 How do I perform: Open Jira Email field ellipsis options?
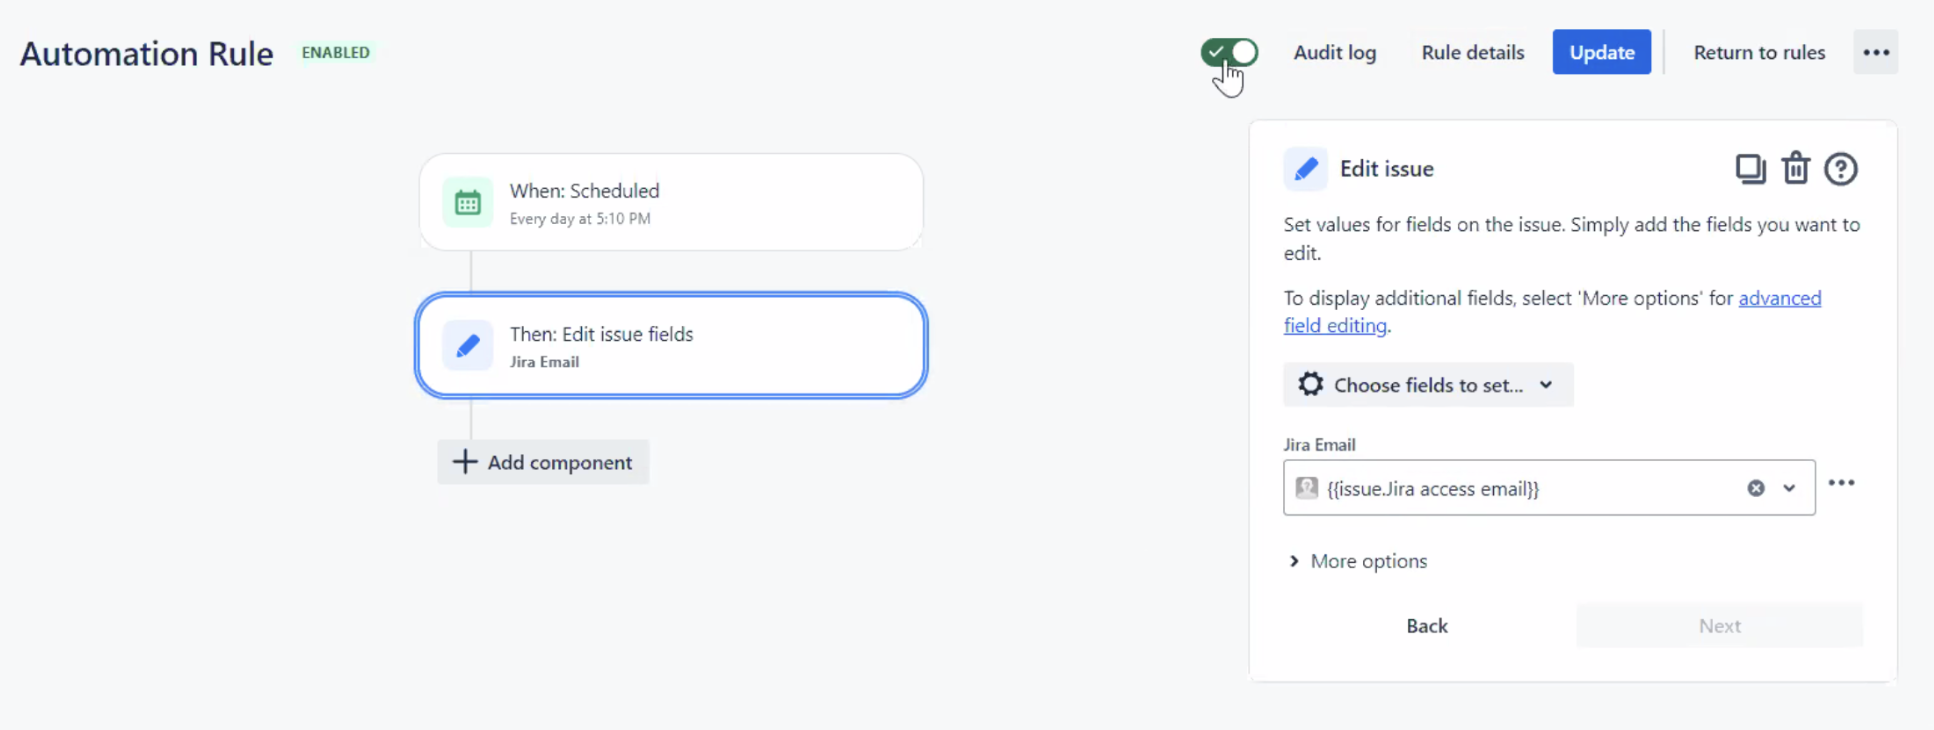point(1841,484)
